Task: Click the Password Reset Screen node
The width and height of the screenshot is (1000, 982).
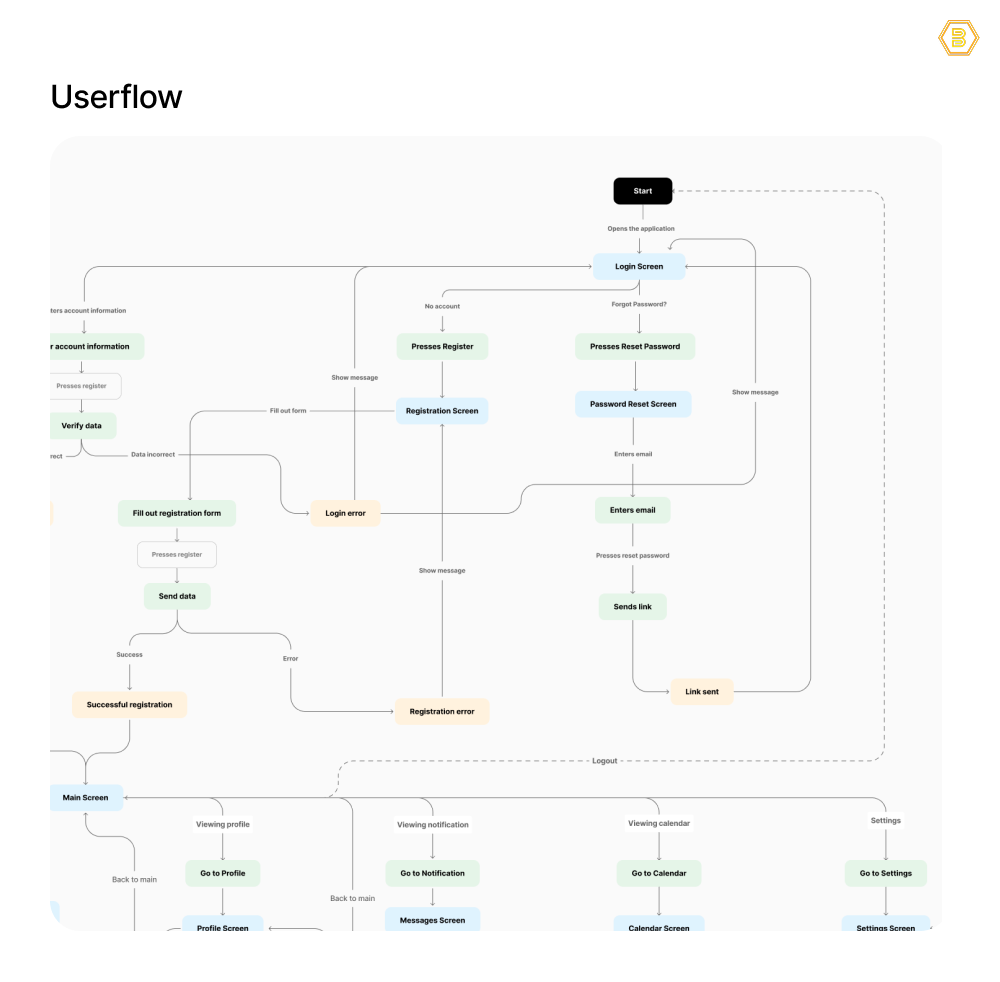Action: (633, 405)
